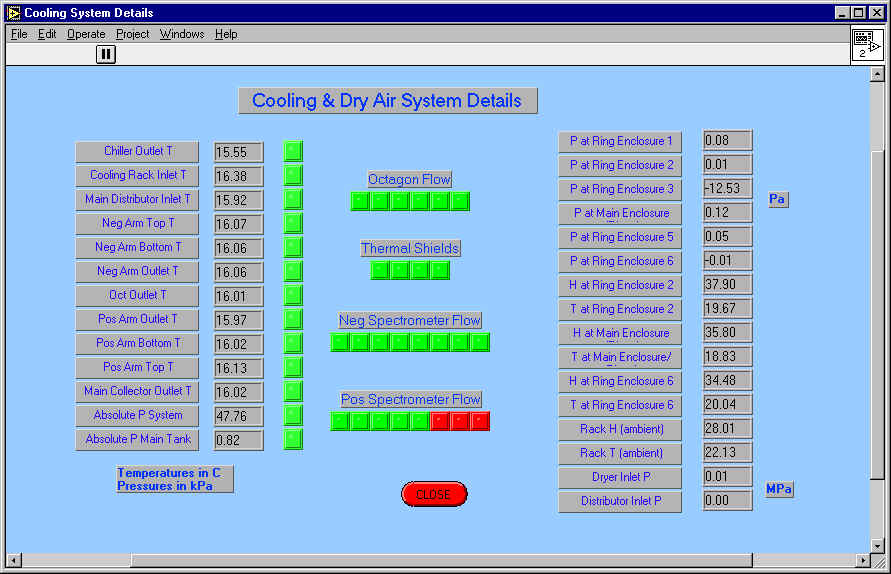Click the H at Ring Enclosure 2 value 37.90
This screenshot has height=574, width=891.
click(728, 284)
